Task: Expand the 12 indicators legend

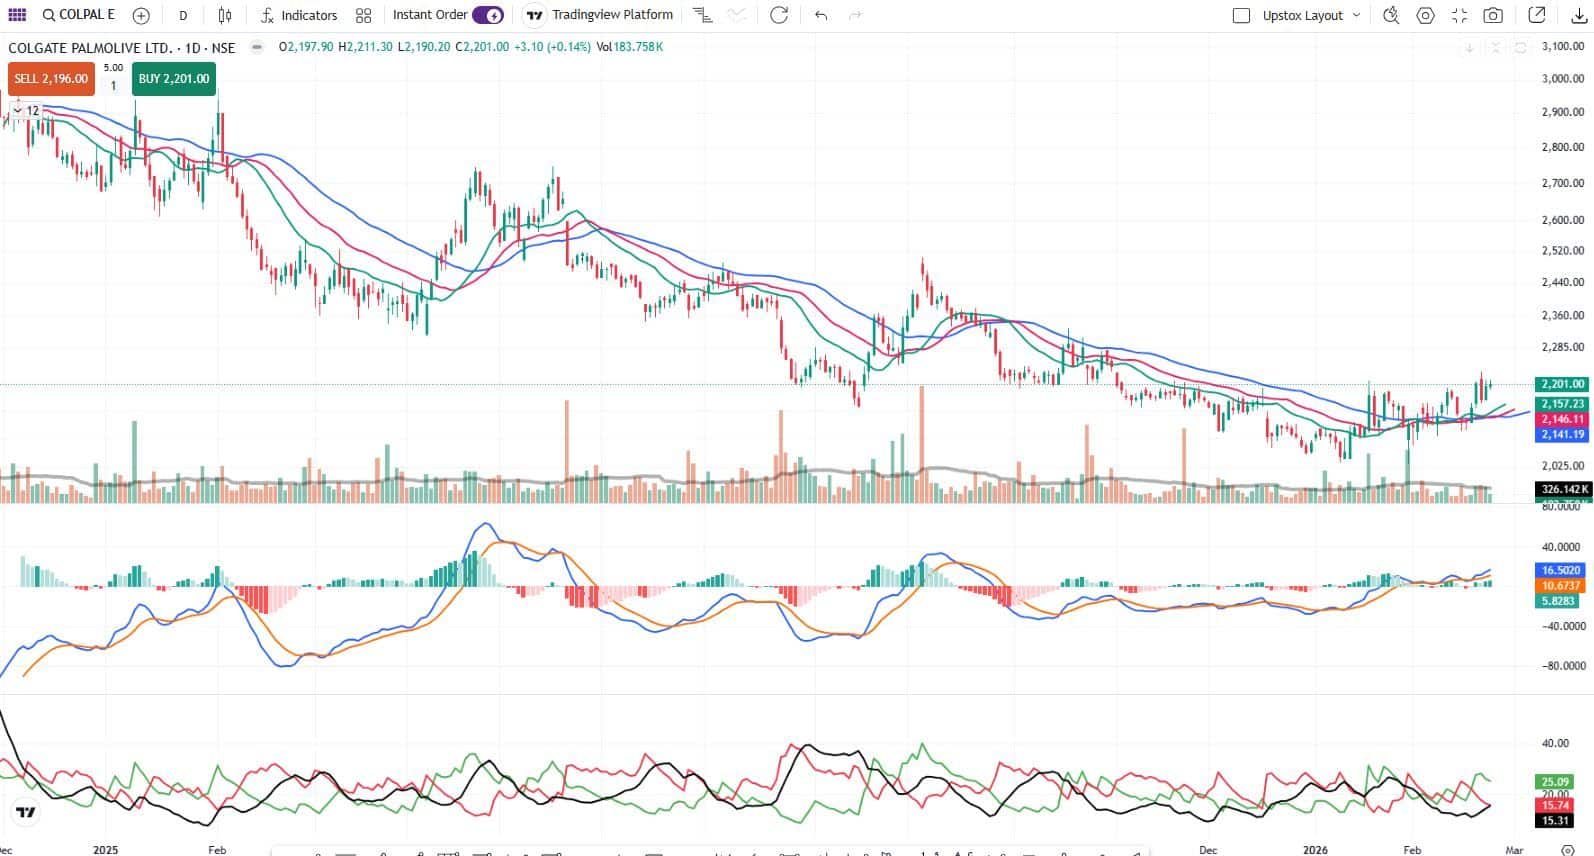Action: [x=26, y=111]
